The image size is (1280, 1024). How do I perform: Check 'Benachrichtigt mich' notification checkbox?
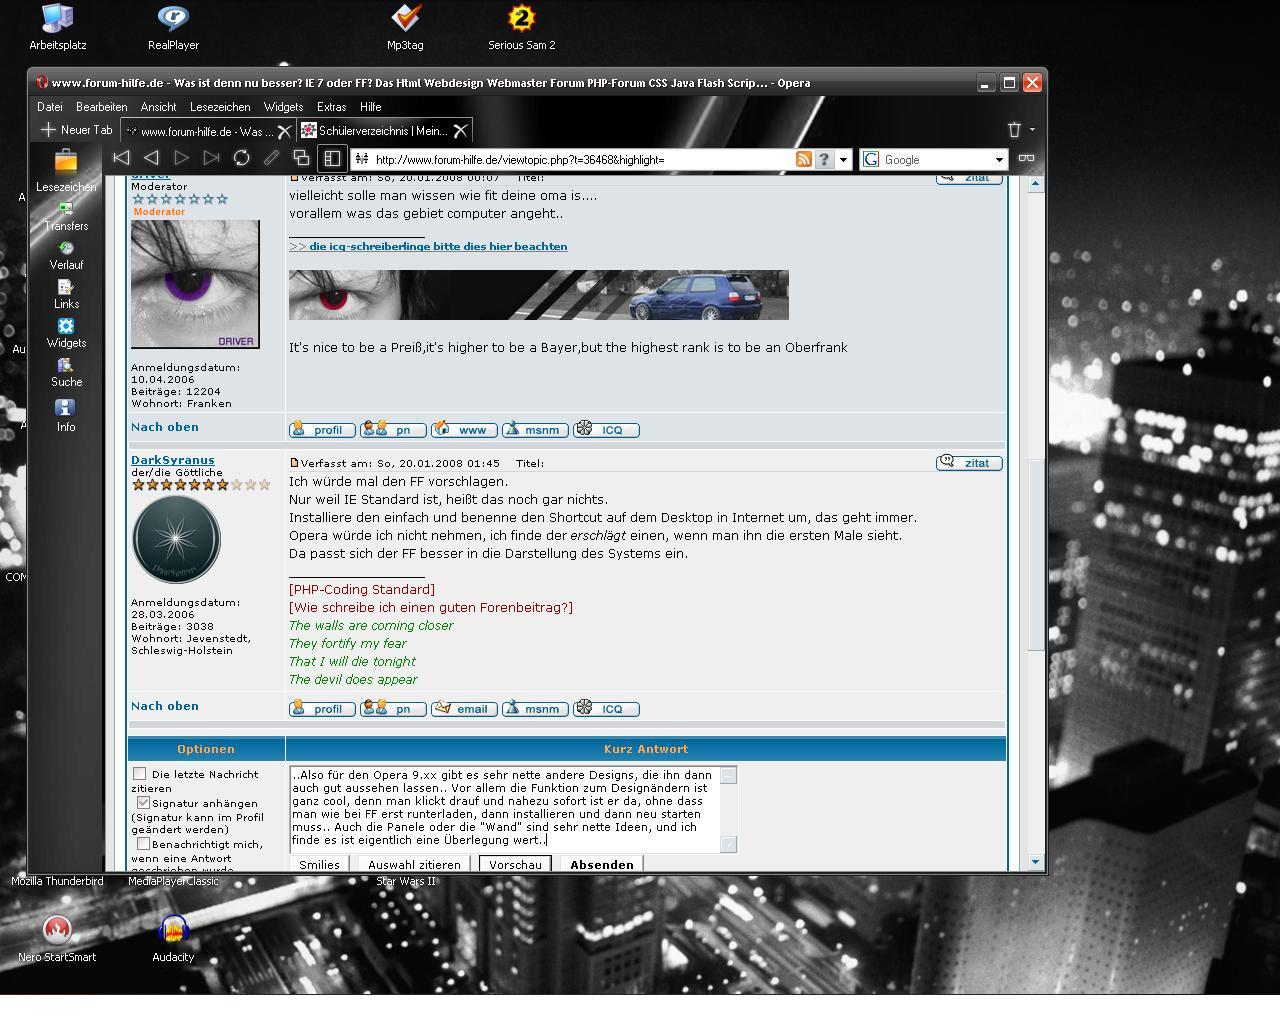point(143,844)
